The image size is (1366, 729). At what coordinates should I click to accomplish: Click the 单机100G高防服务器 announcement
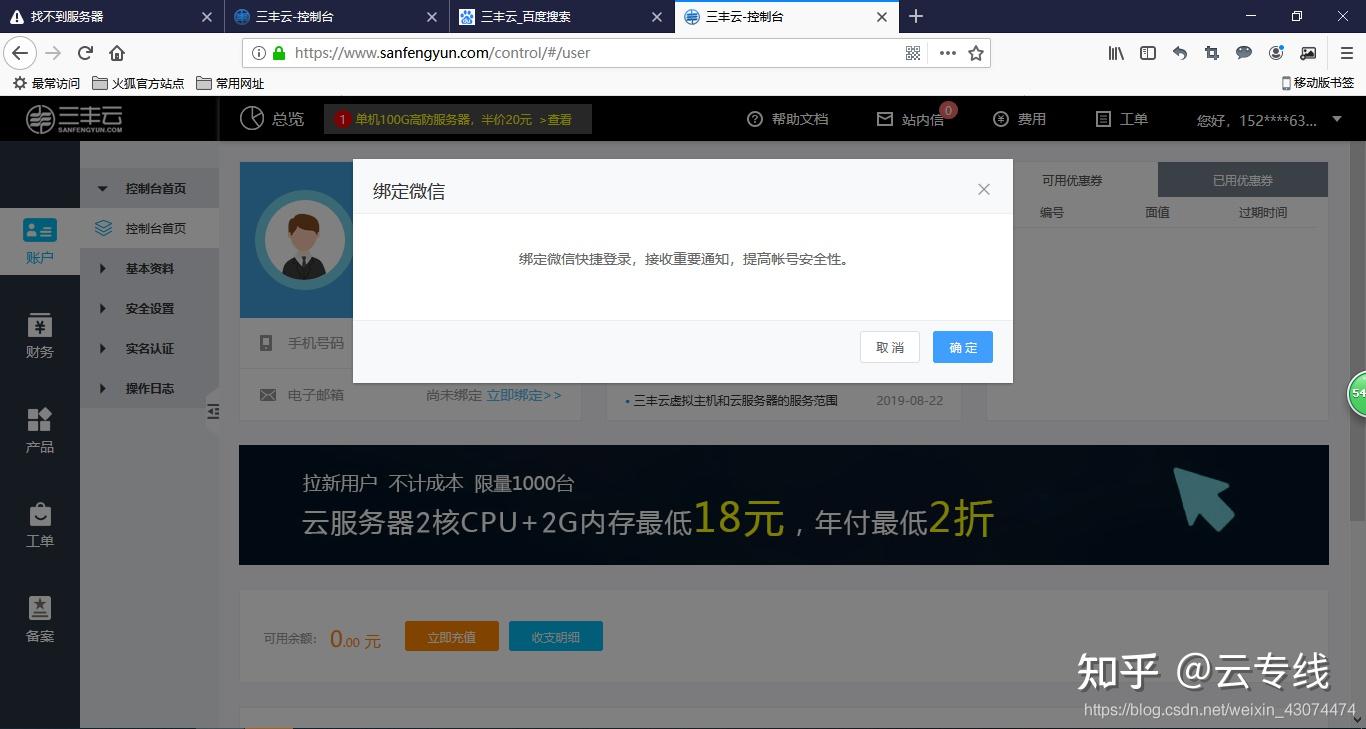click(458, 119)
